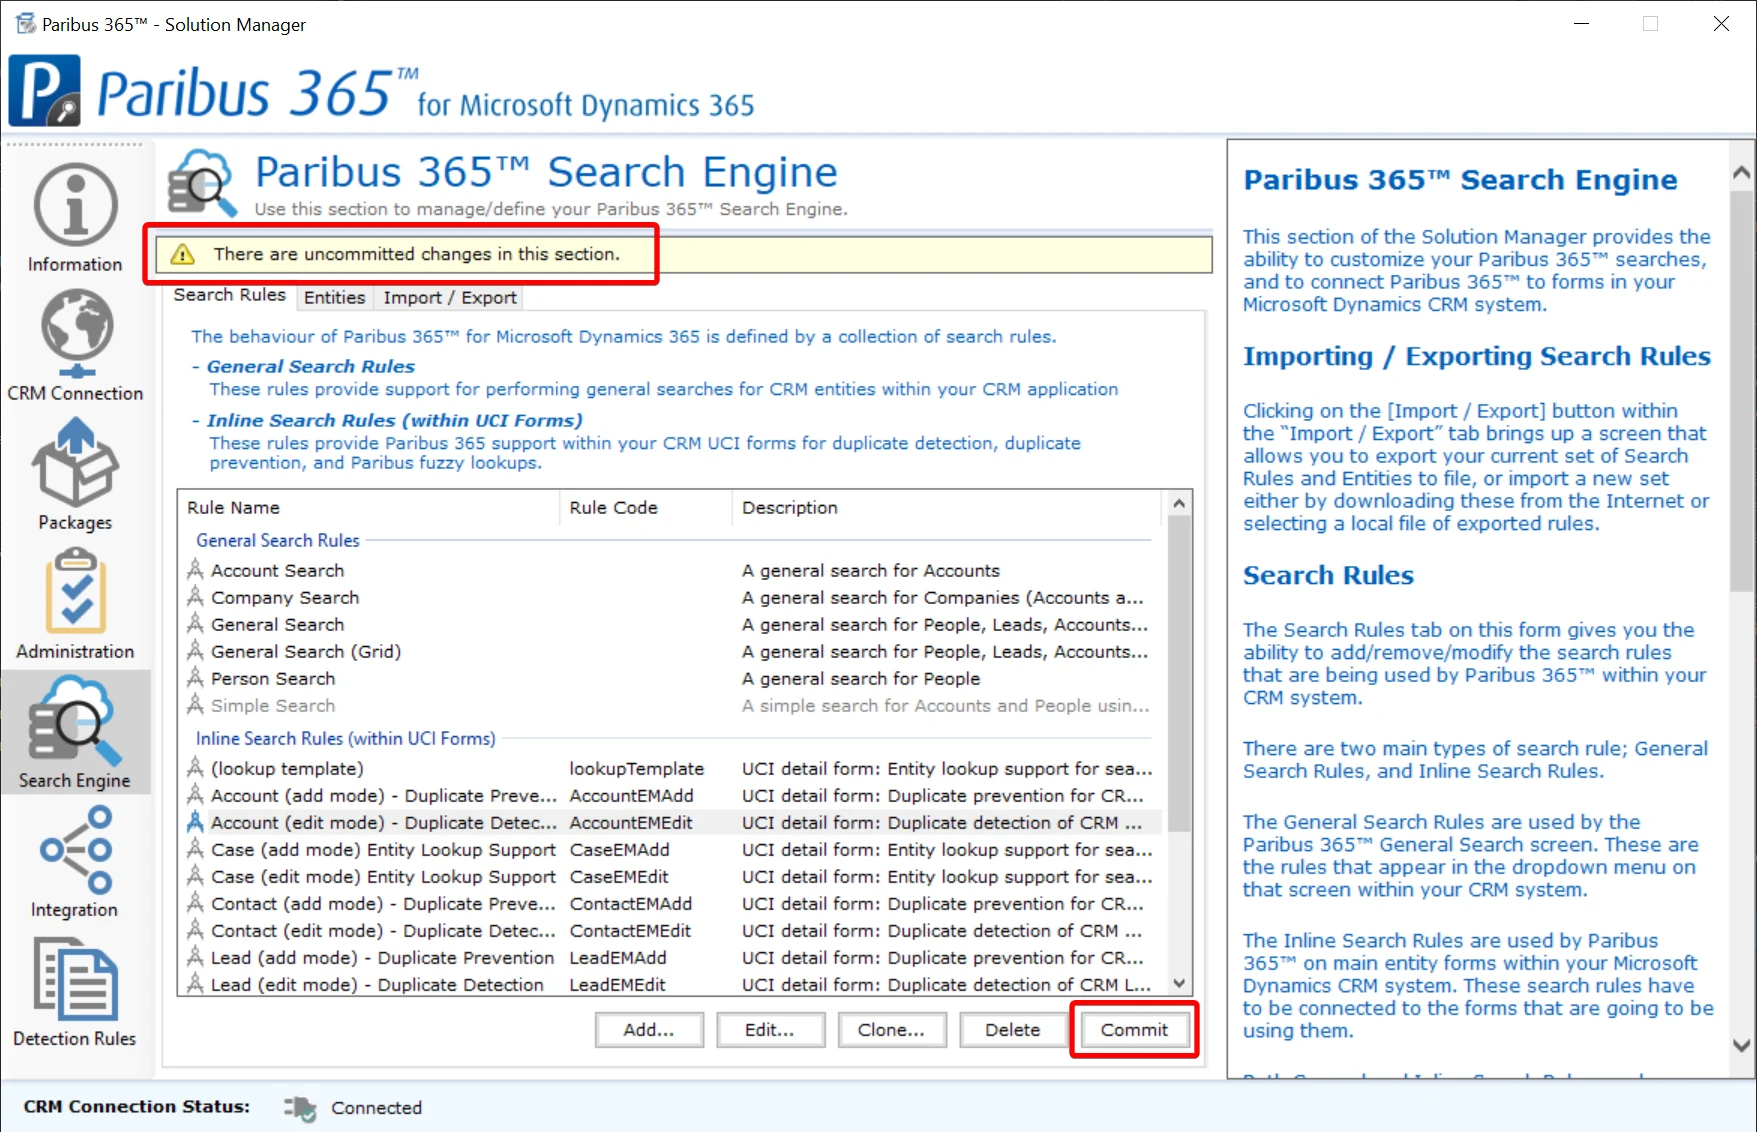
Task: Click the rule icon beside Account Search
Action: (x=195, y=570)
